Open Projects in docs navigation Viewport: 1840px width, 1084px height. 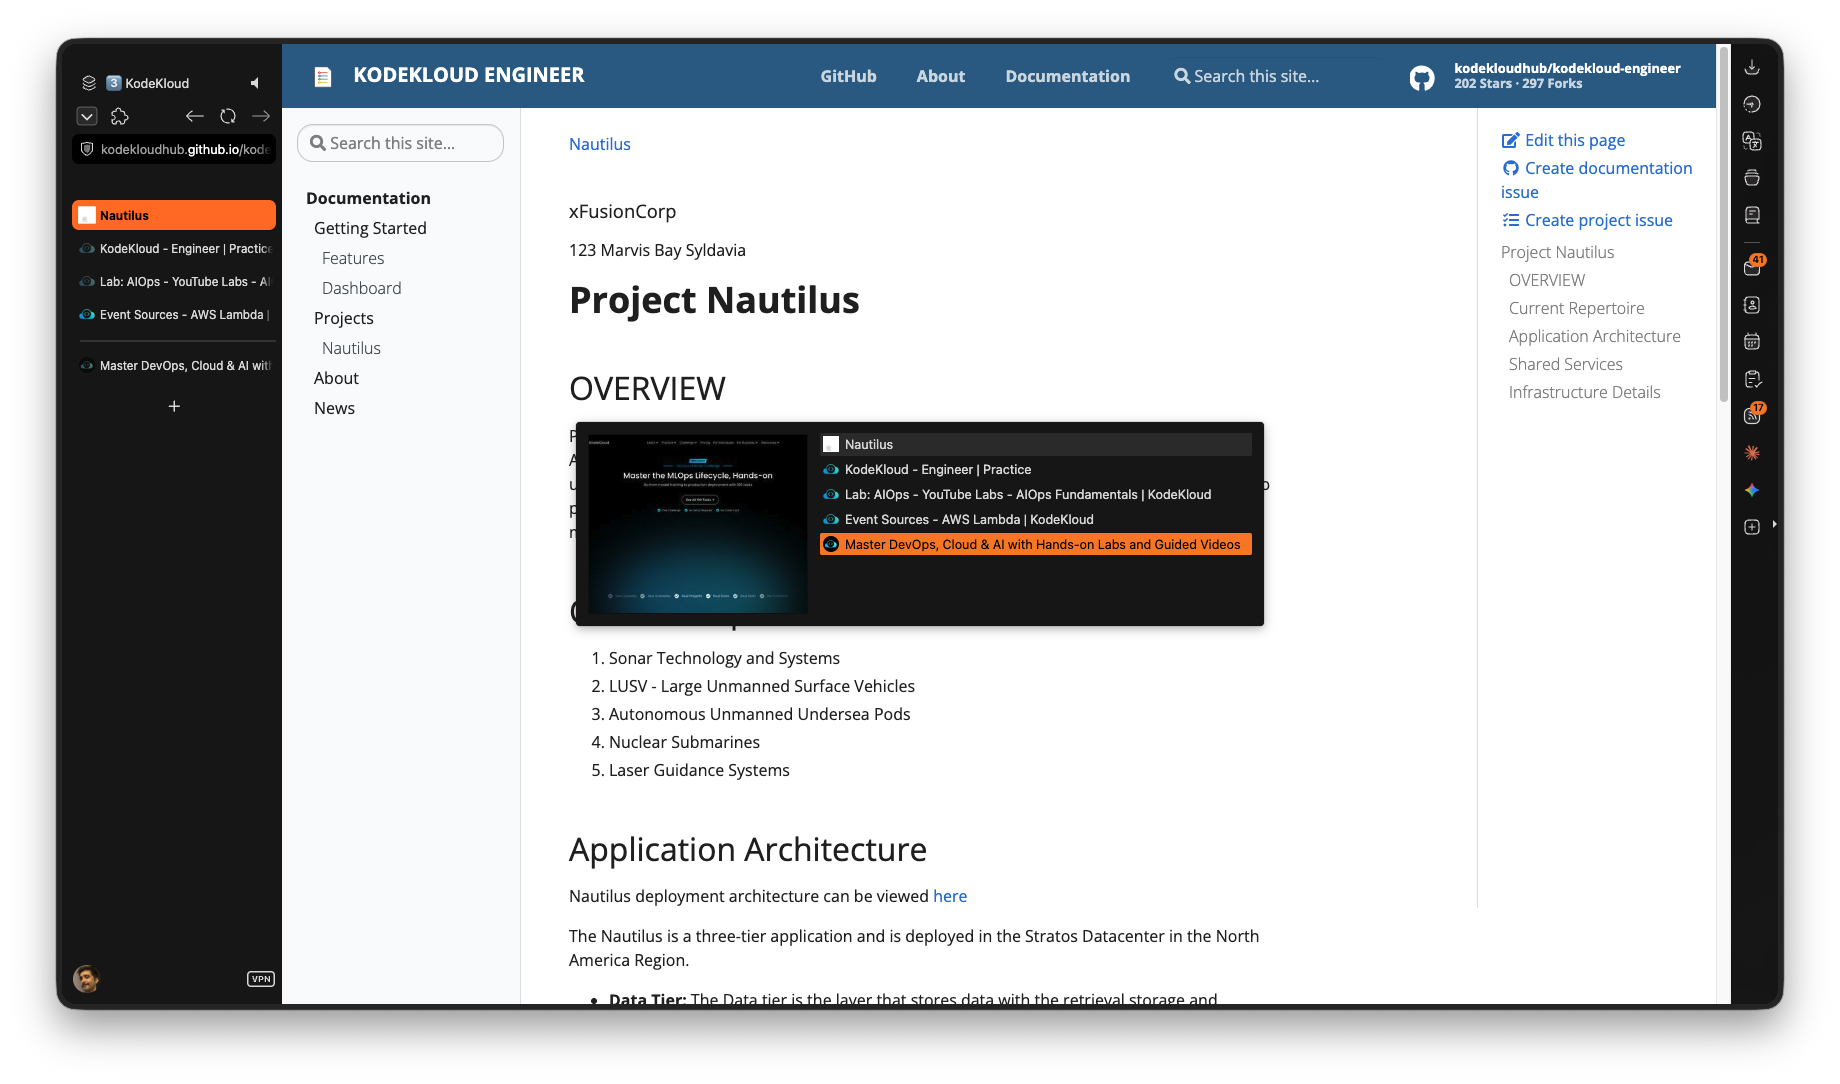344,318
